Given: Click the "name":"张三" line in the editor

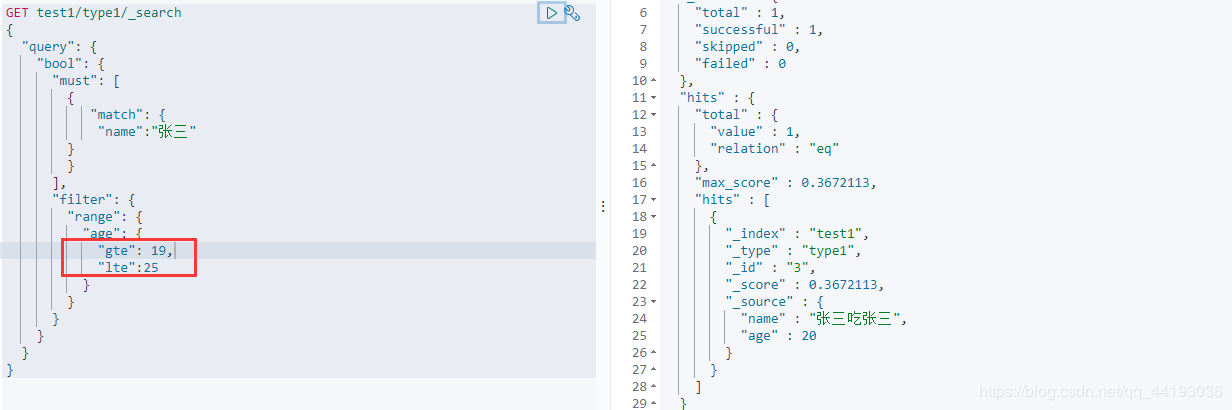Looking at the screenshot, I should pyautogui.click(x=146, y=132).
